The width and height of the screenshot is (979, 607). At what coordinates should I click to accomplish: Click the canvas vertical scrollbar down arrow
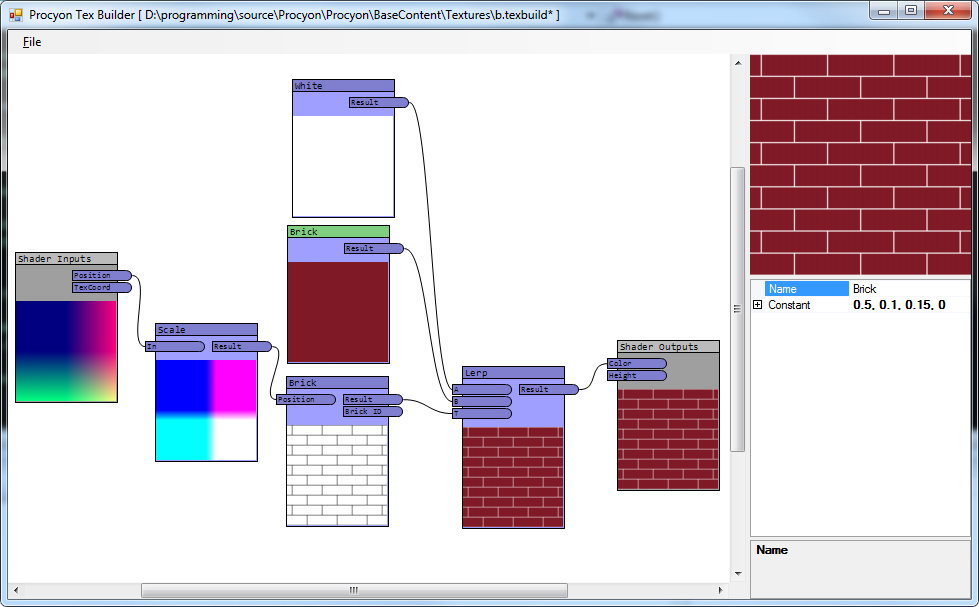click(739, 574)
